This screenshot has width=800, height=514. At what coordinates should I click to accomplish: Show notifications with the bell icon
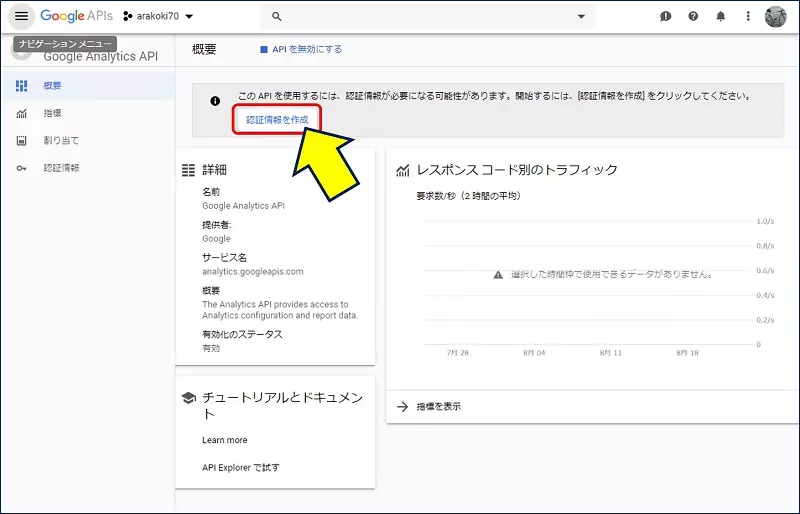(x=720, y=16)
